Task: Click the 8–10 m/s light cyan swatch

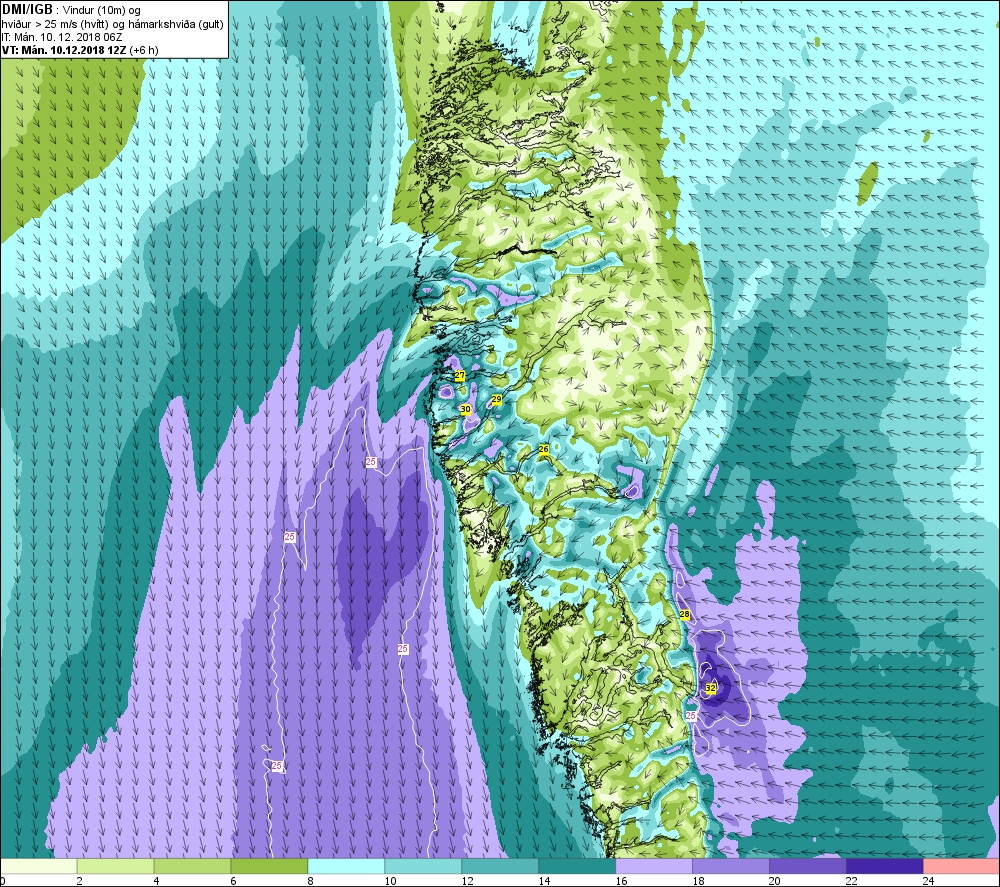Action: pos(346,866)
